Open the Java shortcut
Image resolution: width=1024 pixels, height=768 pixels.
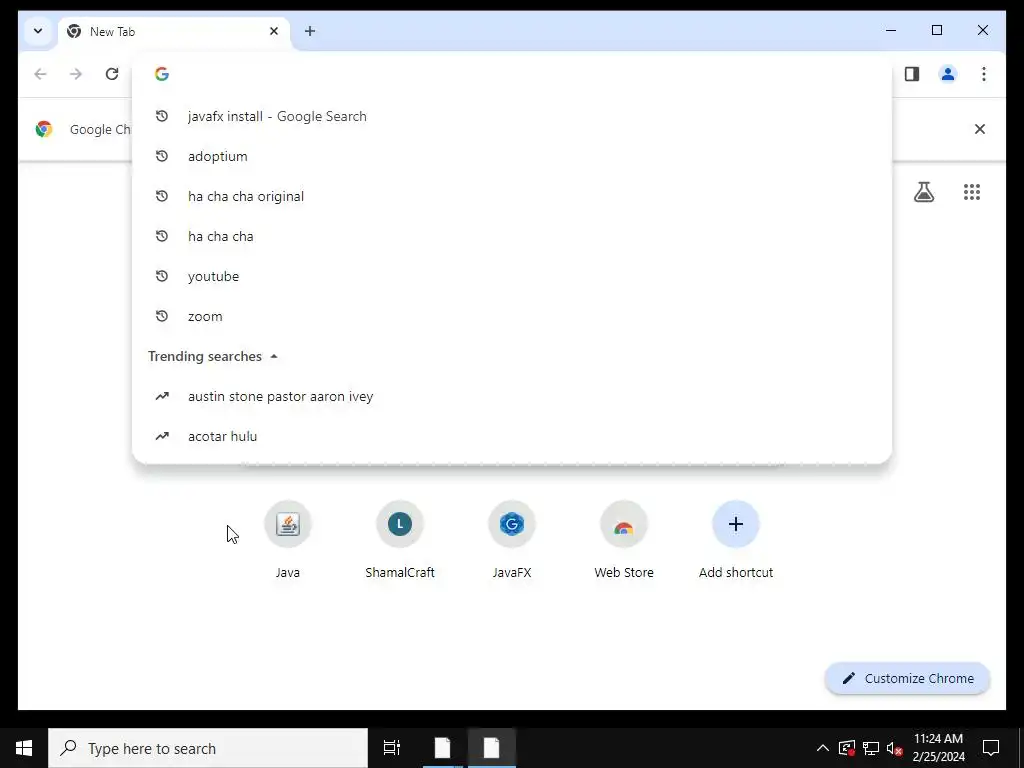click(287, 540)
